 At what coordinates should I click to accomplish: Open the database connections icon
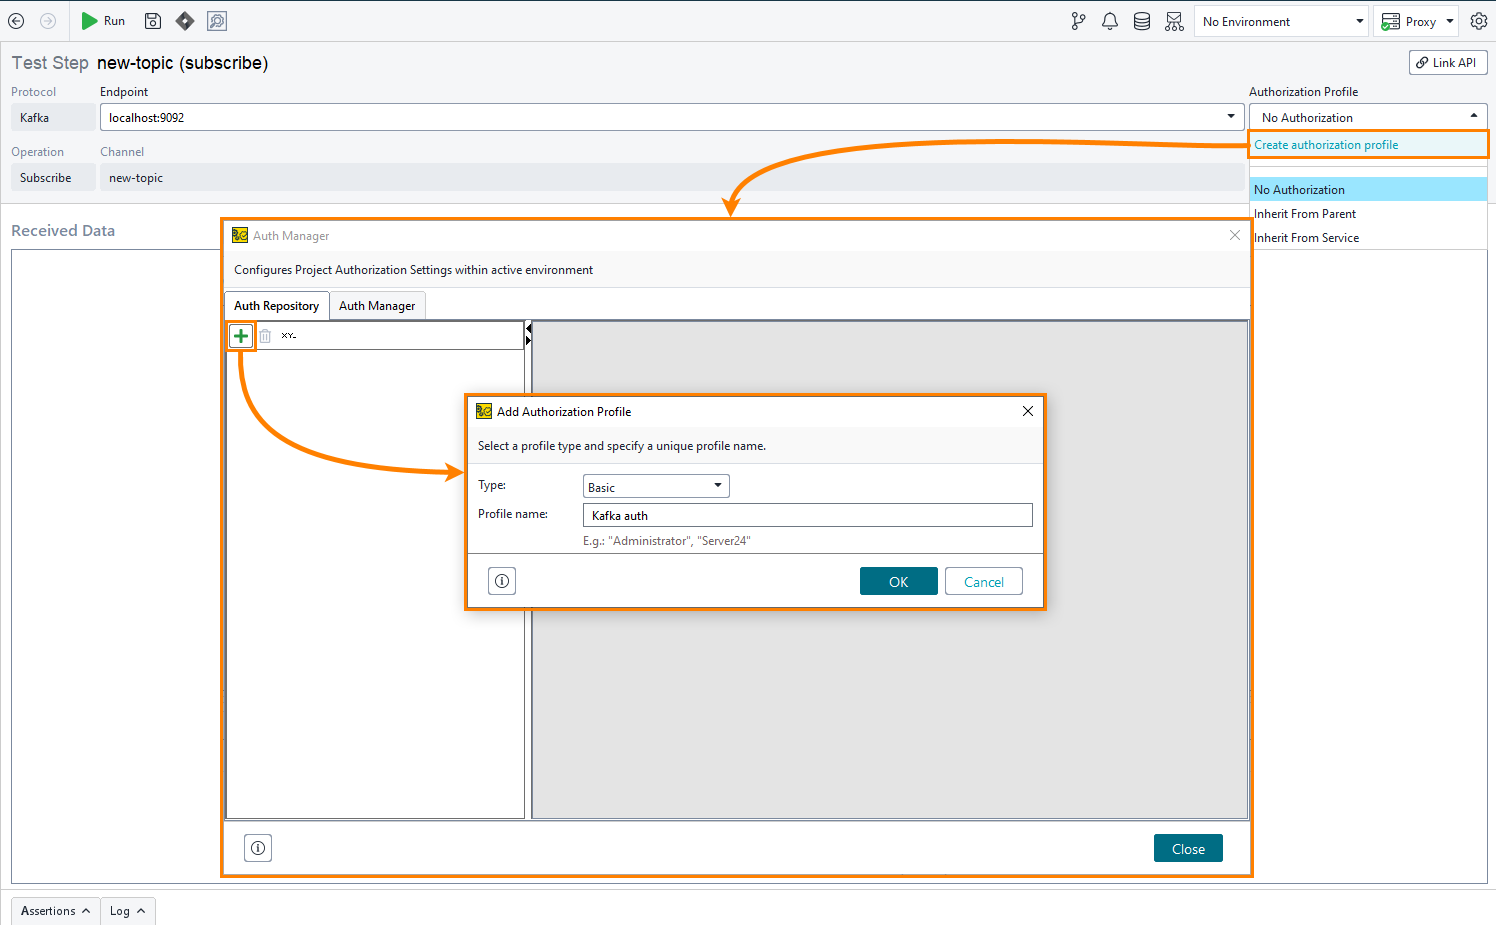click(1142, 20)
